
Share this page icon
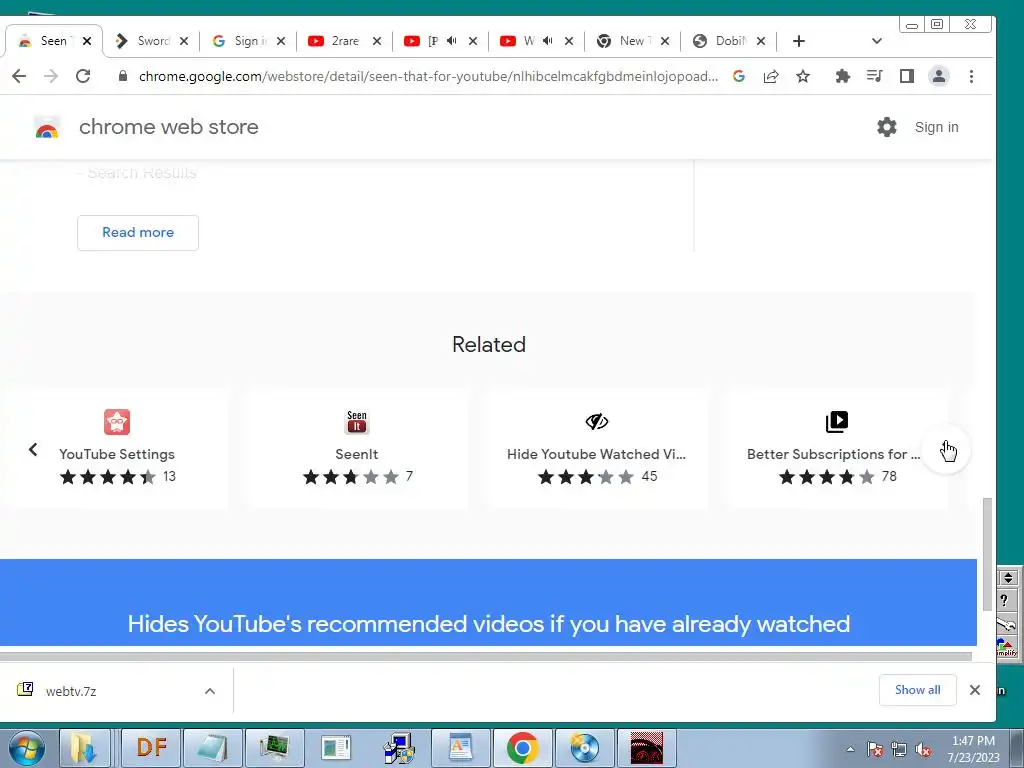771,76
